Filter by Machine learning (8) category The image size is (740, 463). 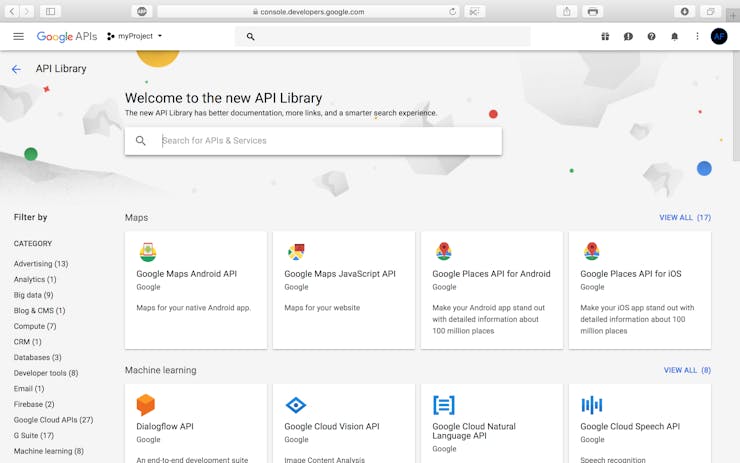pos(49,451)
